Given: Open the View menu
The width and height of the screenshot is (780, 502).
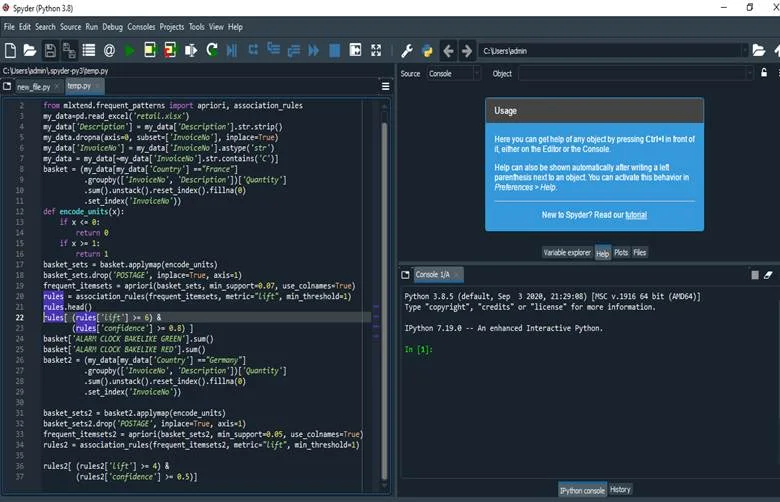Looking at the screenshot, I should [x=216, y=27].
